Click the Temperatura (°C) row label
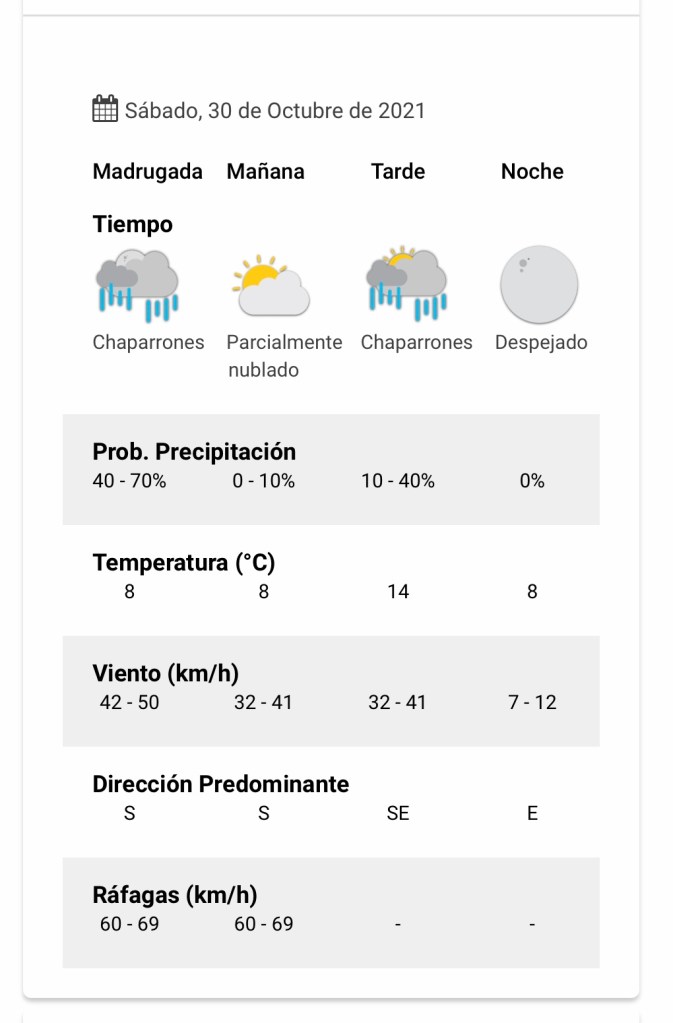 pyautogui.click(x=183, y=563)
